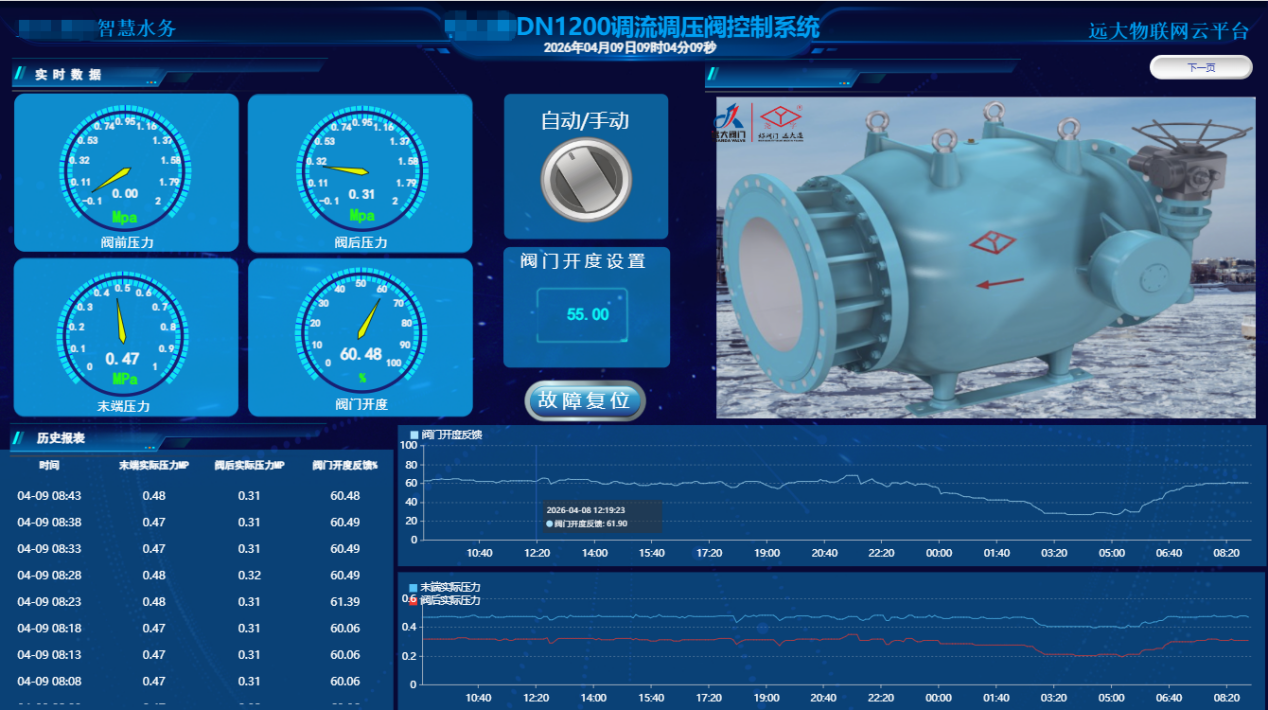Click the 智慧水务 header text

pos(136,28)
